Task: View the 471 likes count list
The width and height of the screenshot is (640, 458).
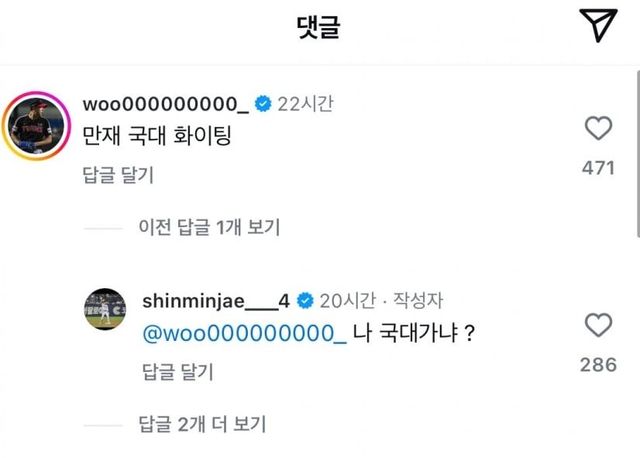Action: (598, 169)
